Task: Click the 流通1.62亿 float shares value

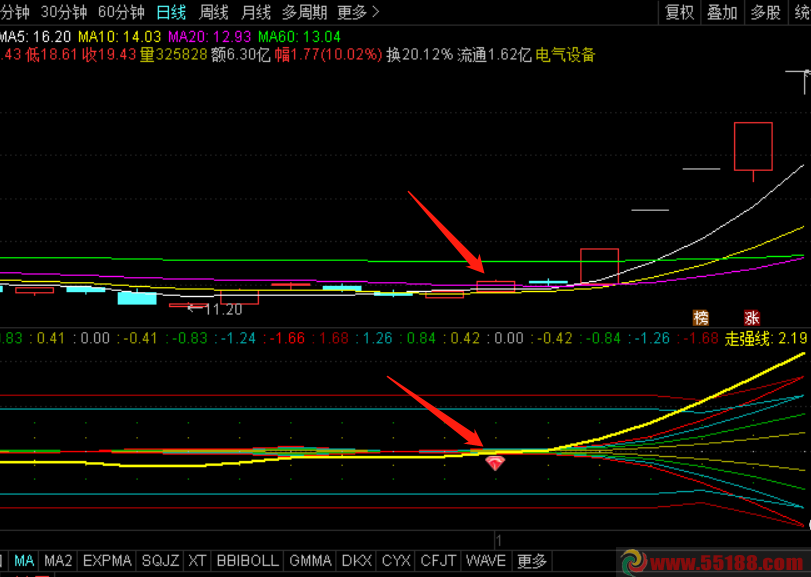Action: pyautogui.click(x=494, y=54)
